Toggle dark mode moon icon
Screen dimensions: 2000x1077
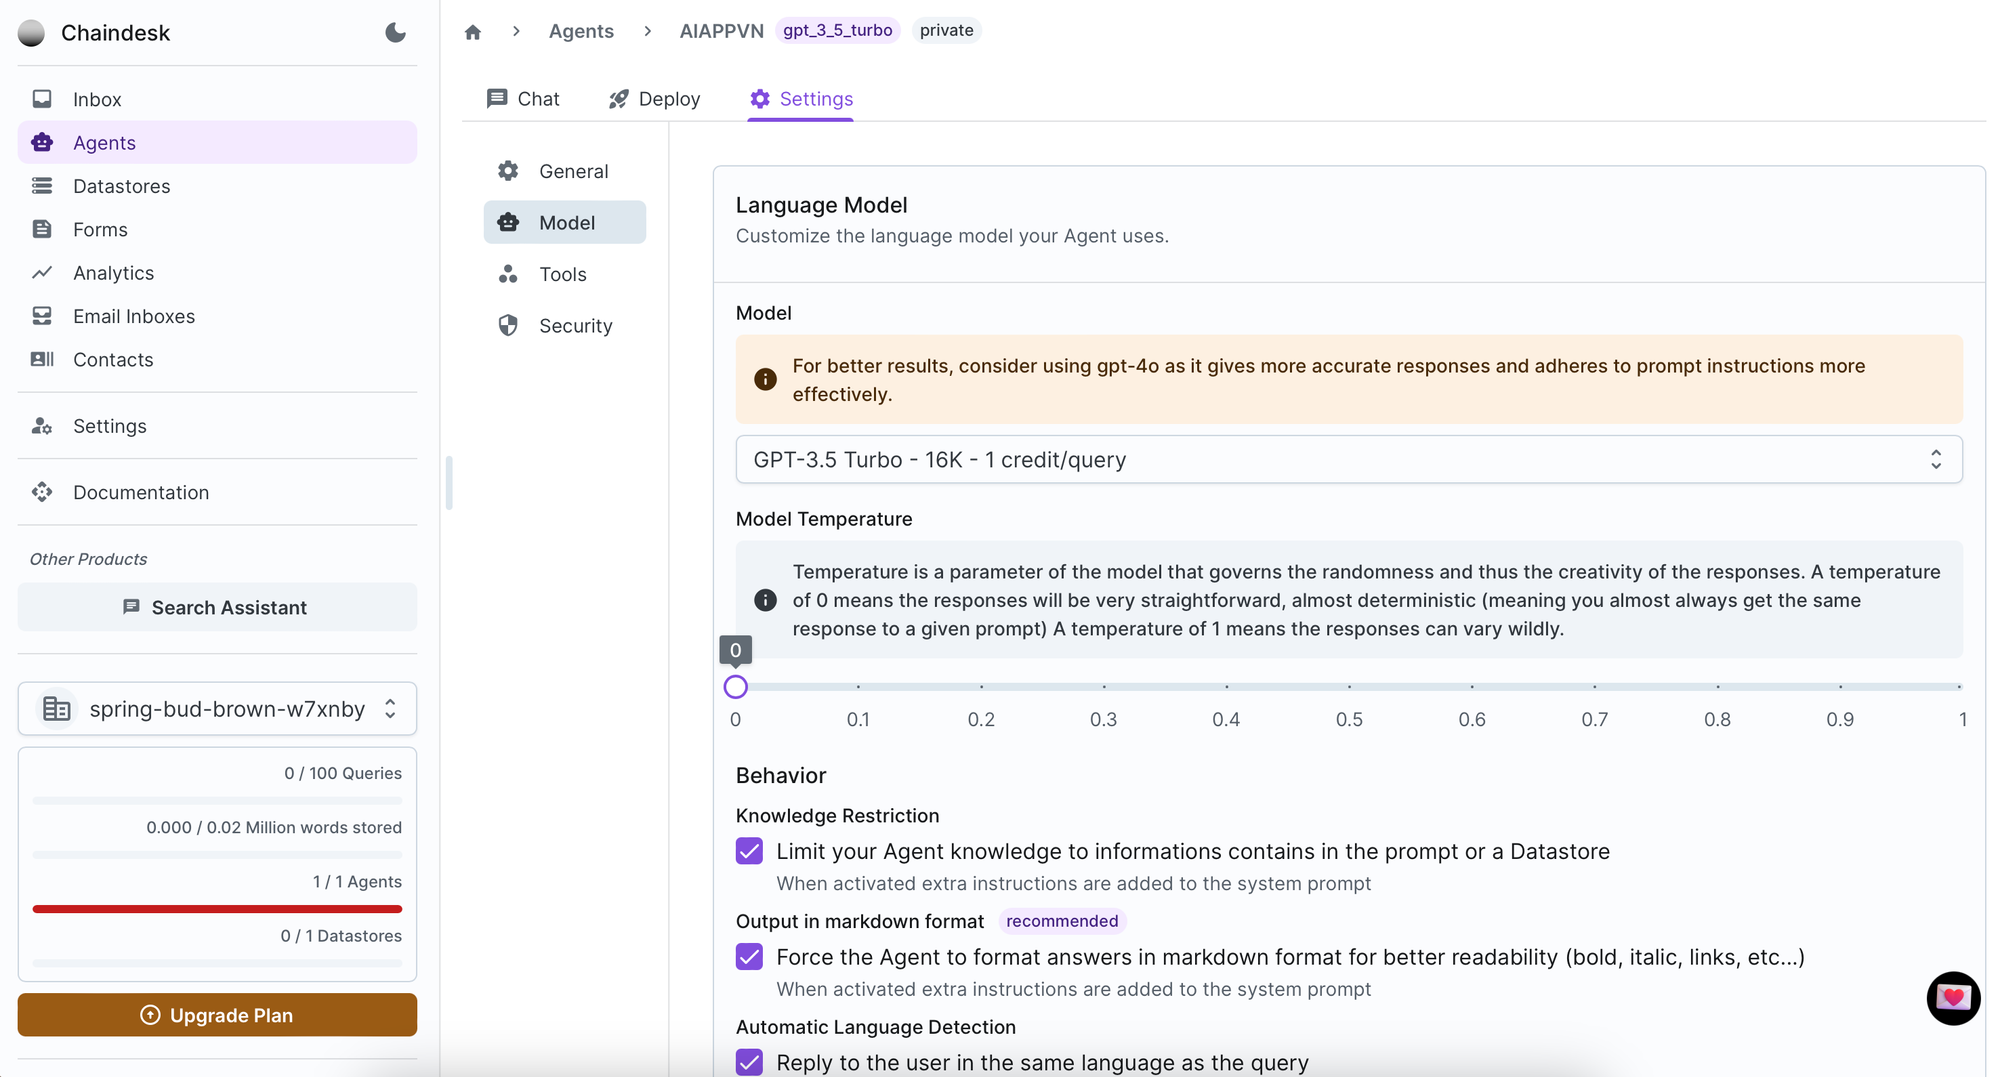click(395, 33)
